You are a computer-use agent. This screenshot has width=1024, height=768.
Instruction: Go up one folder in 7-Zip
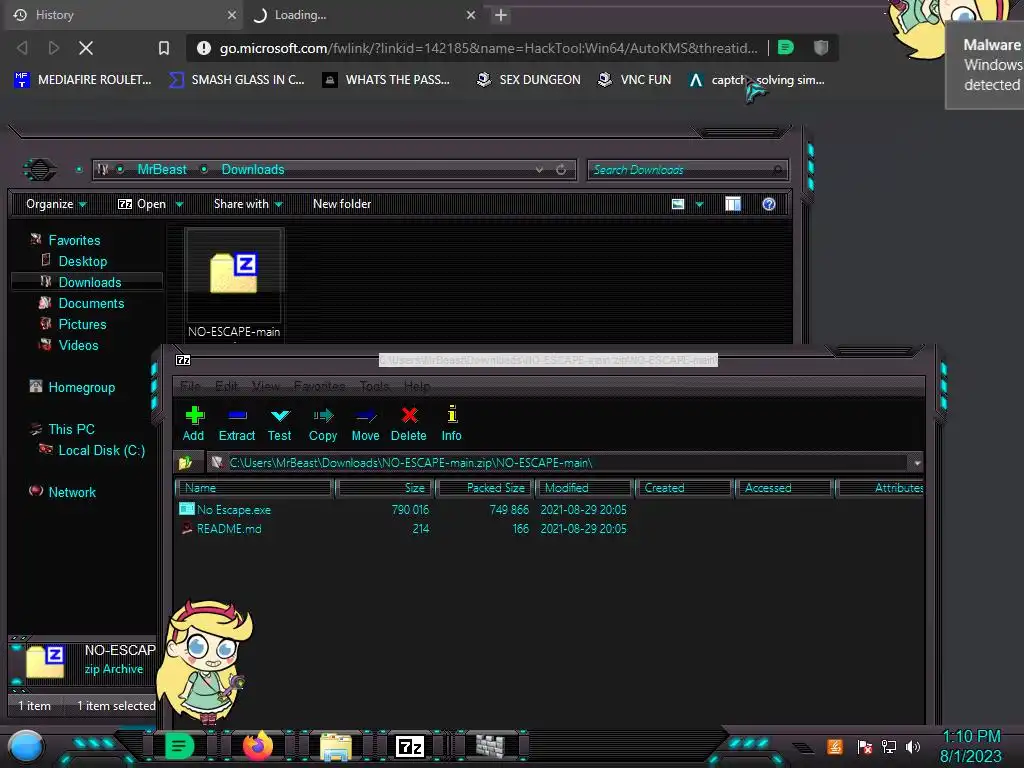coord(185,462)
